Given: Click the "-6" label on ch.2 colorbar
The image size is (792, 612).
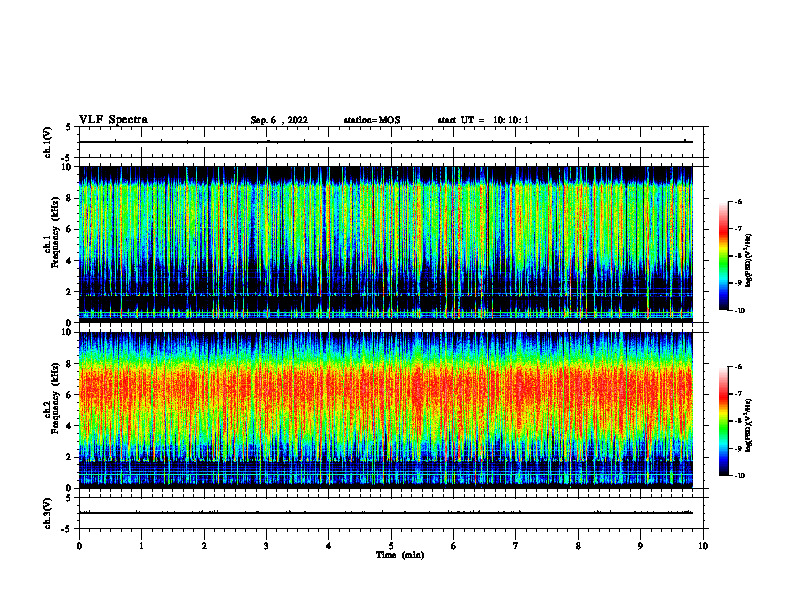Looking at the screenshot, I should click(x=739, y=367).
